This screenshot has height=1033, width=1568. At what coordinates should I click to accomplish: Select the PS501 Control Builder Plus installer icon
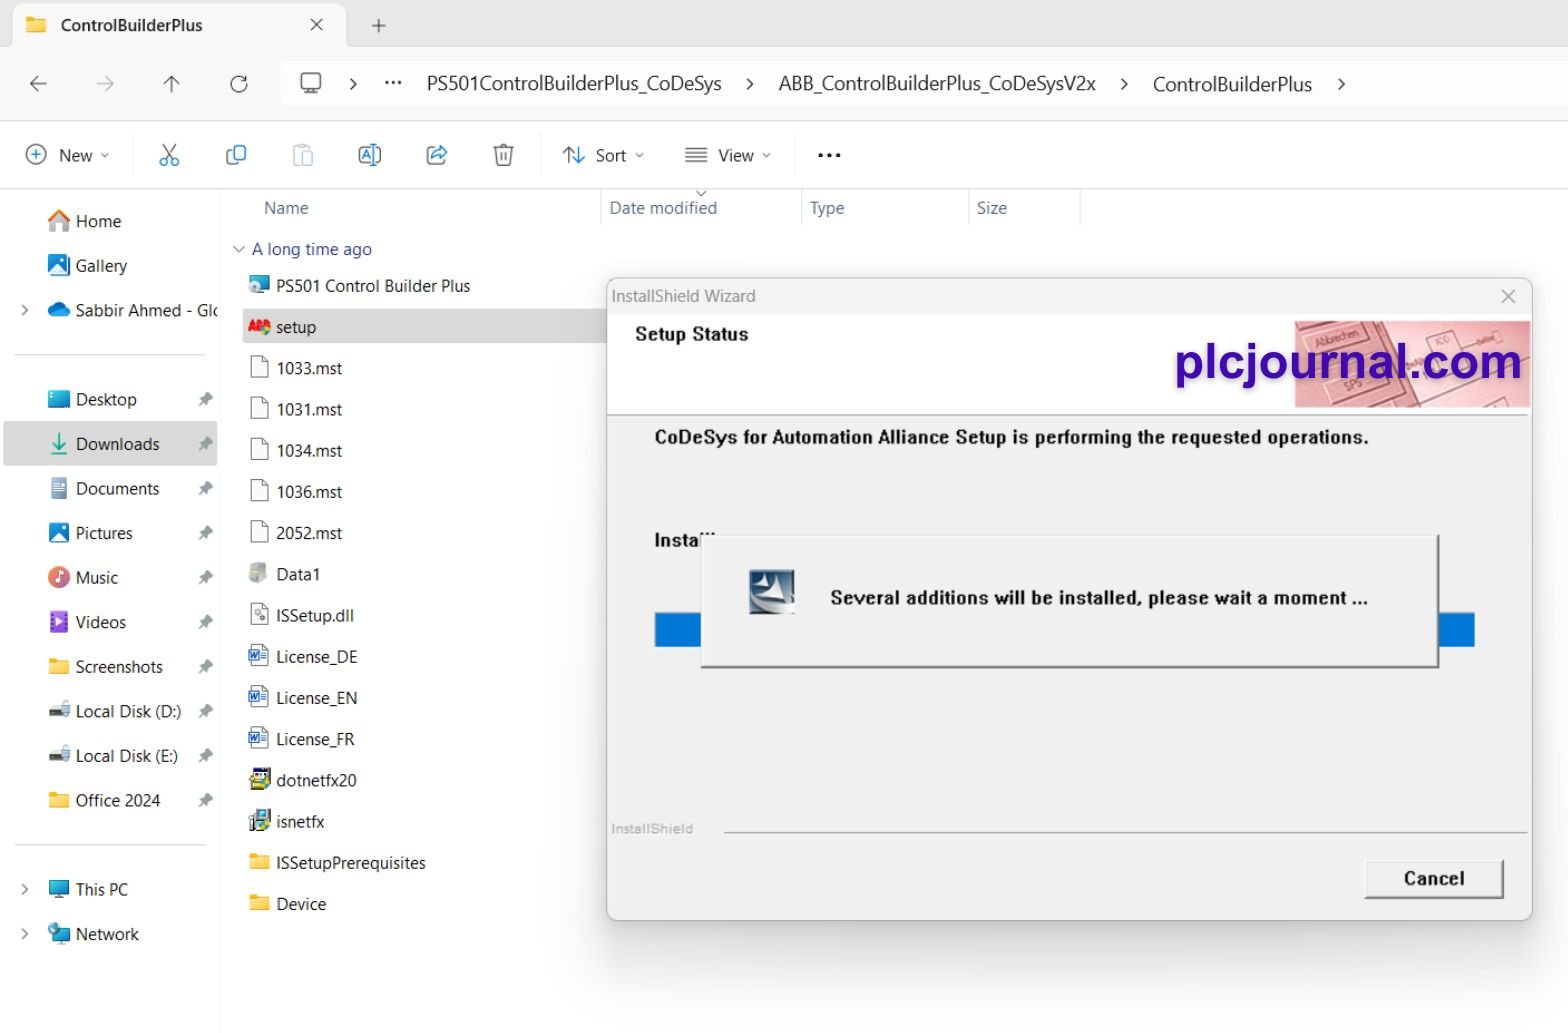pyautogui.click(x=259, y=286)
